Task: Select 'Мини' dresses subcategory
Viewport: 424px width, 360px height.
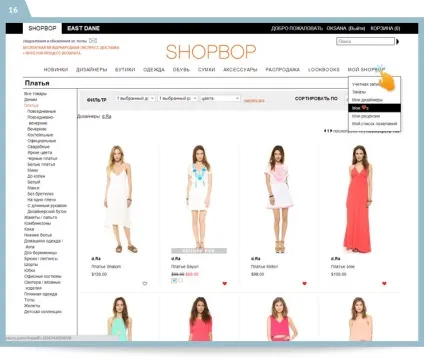Action: pos(33,170)
